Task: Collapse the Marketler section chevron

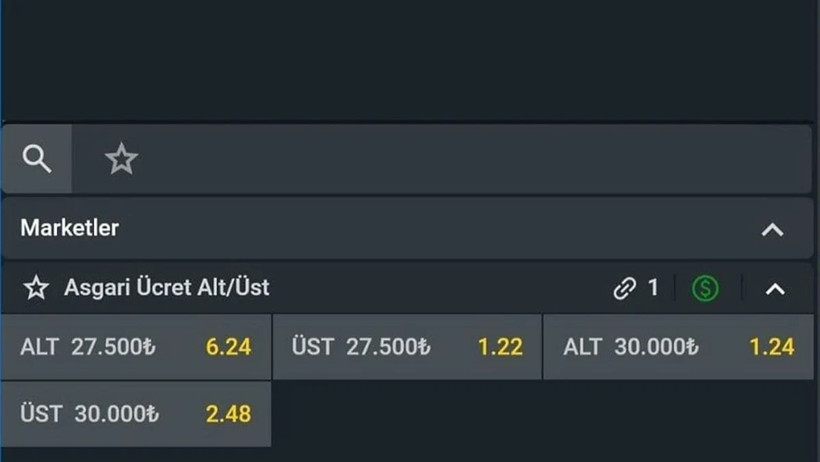Action: [x=772, y=229]
